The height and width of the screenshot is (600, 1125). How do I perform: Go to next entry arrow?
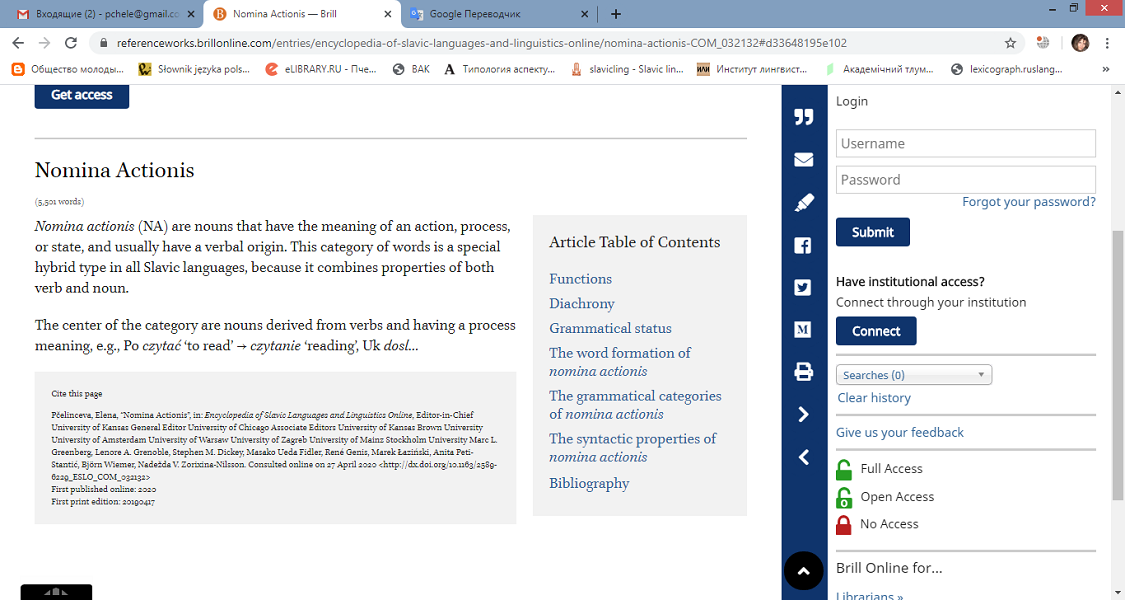[x=804, y=414]
